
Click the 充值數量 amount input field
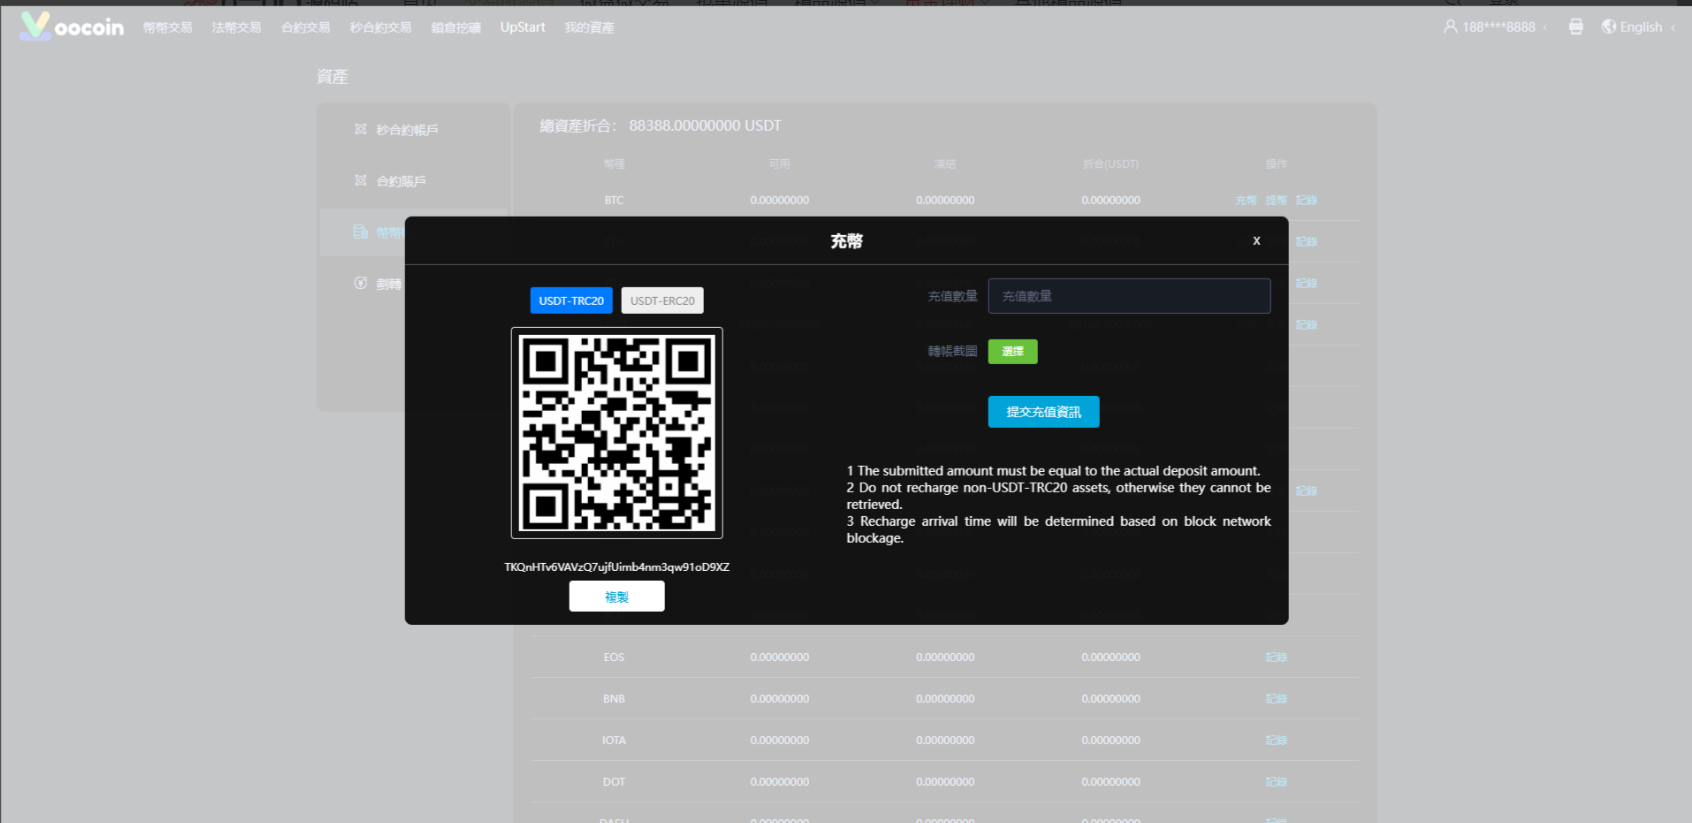(x=1129, y=296)
